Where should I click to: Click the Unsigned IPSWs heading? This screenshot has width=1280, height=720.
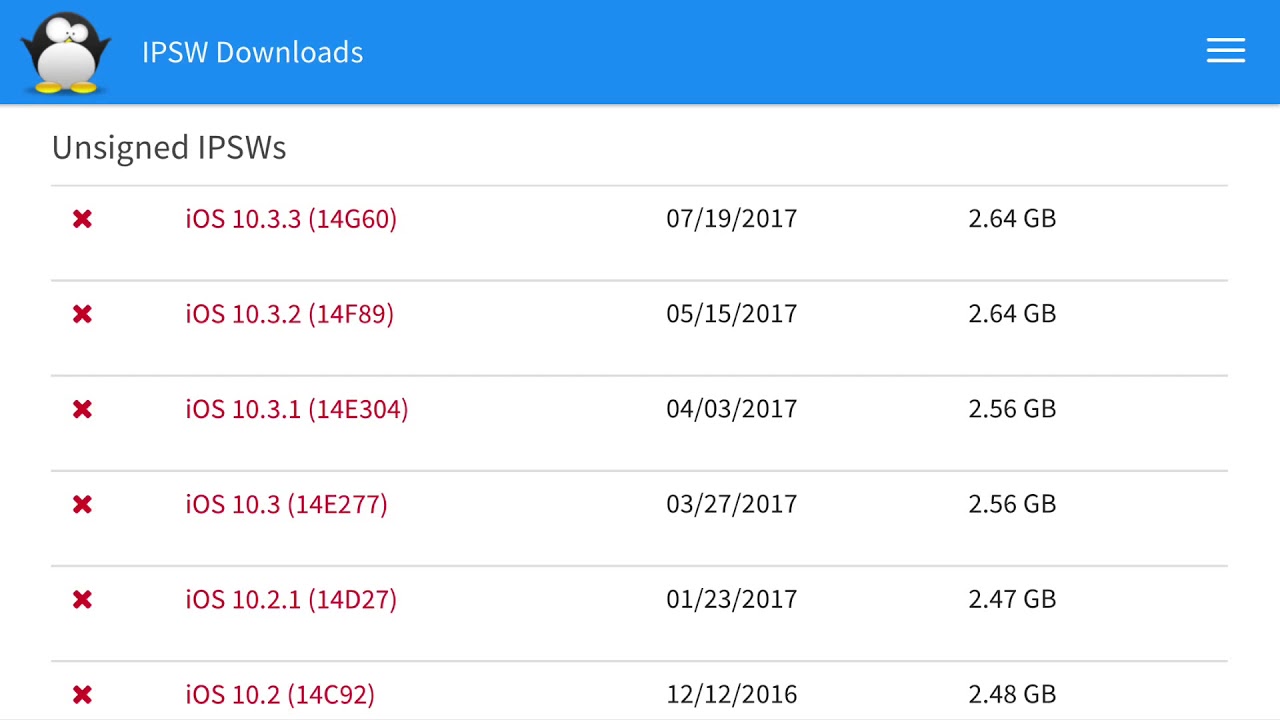(169, 148)
